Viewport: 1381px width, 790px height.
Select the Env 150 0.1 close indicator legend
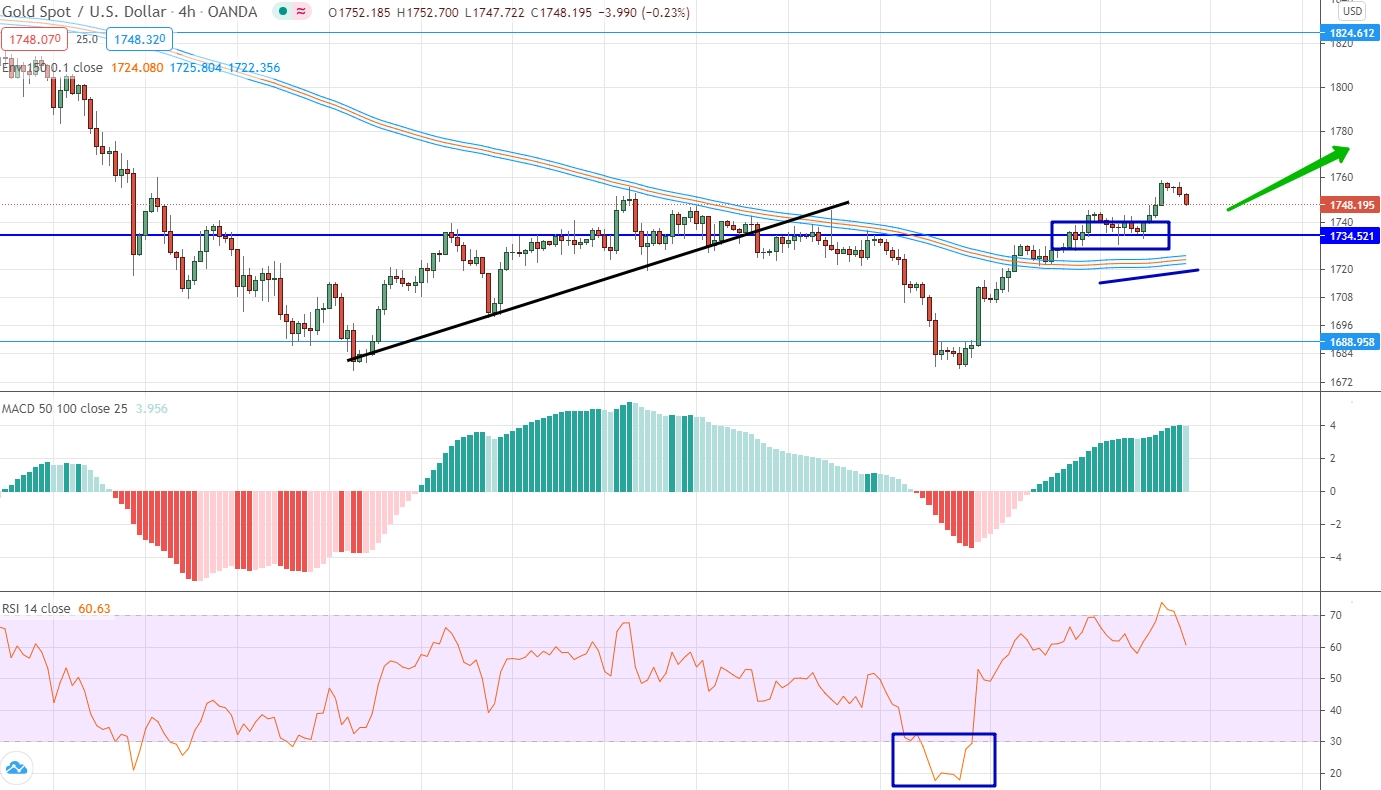[52, 68]
